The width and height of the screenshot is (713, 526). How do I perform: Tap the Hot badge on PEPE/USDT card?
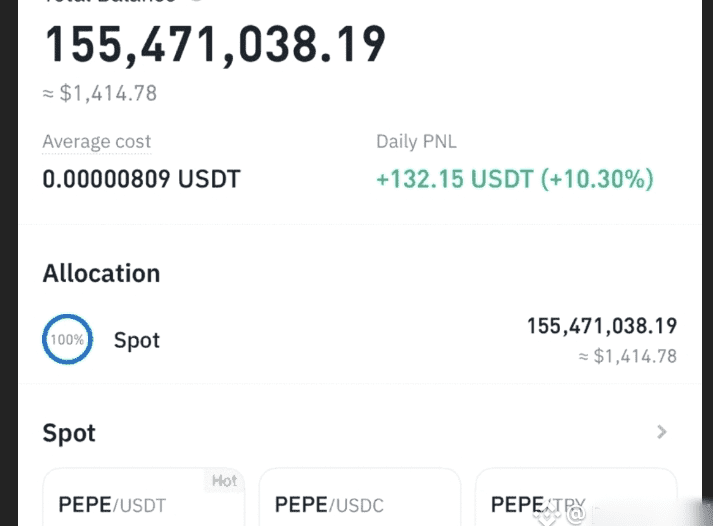tap(225, 481)
